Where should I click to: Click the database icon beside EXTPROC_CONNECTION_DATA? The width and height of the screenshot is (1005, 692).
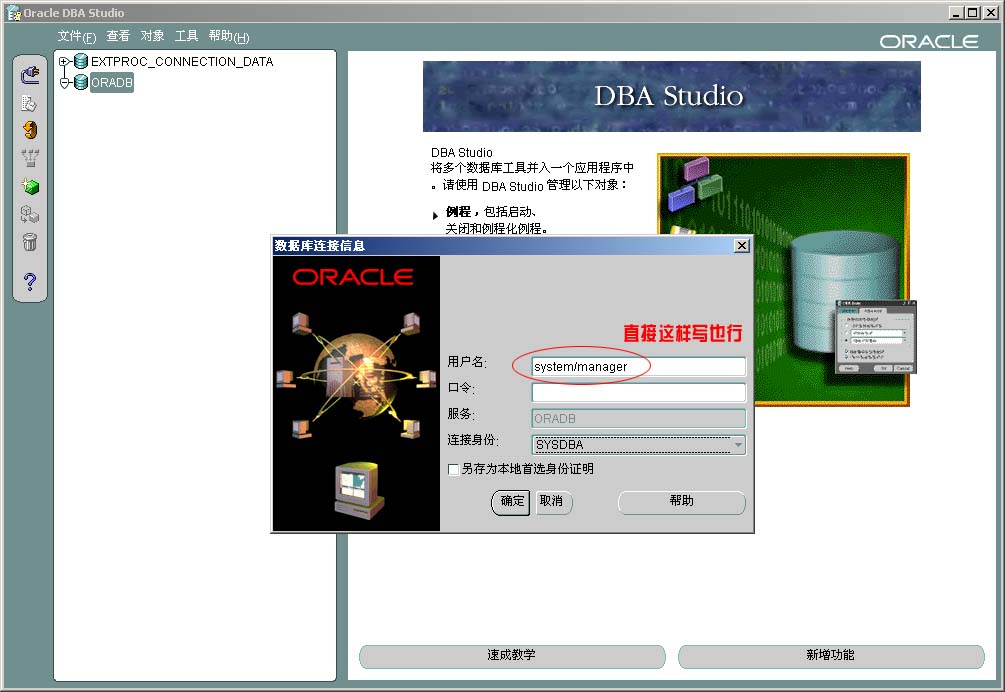(x=81, y=62)
